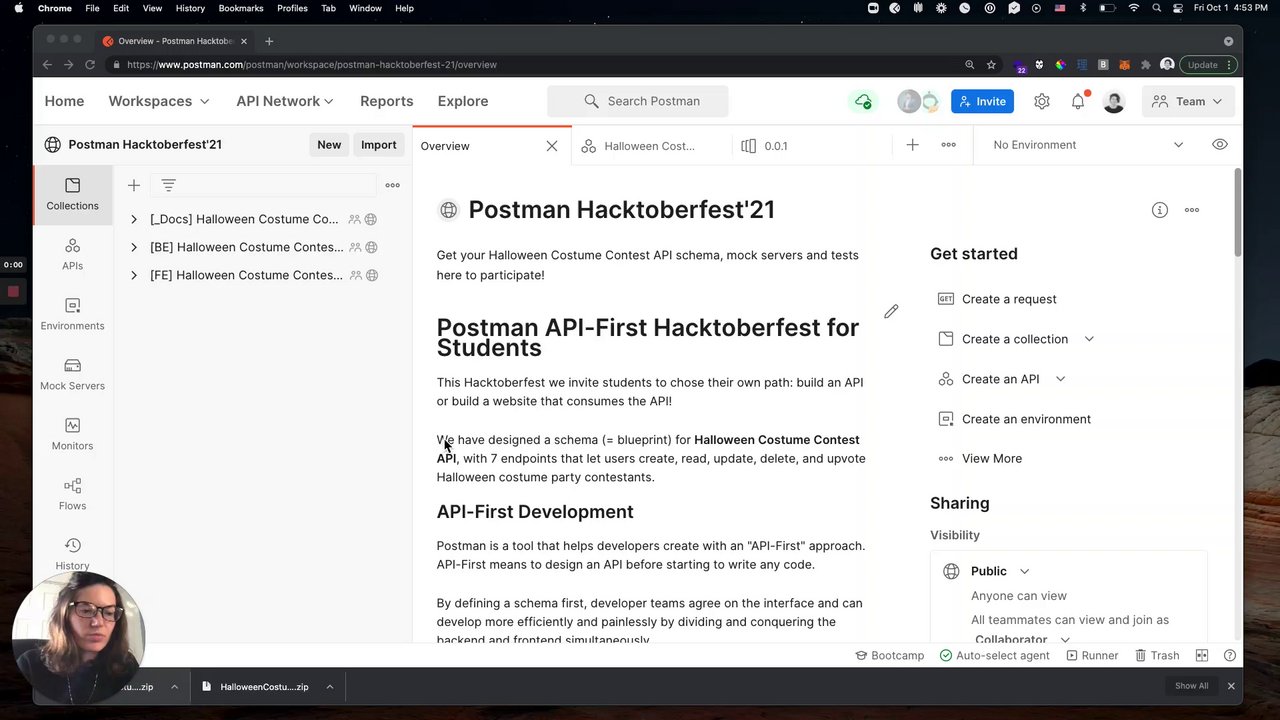Click Create an environment link
Image resolution: width=1280 pixels, height=720 pixels.
coord(1026,419)
